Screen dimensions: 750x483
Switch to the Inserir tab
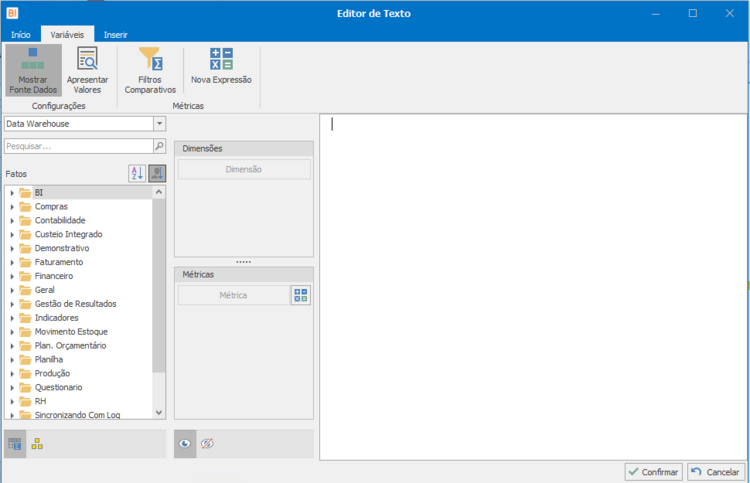(x=116, y=35)
